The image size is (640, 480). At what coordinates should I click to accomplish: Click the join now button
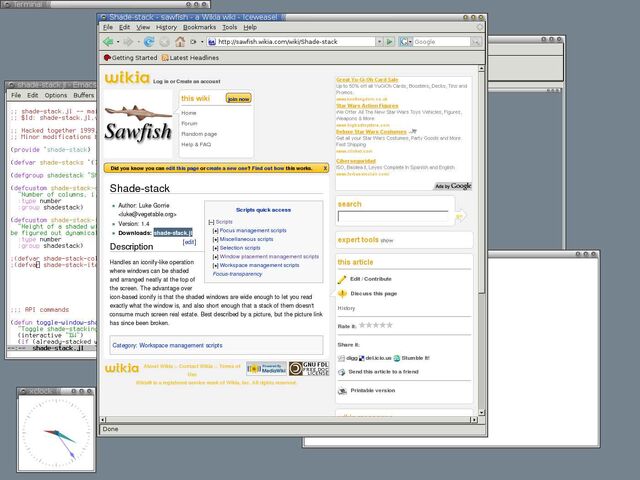238,99
